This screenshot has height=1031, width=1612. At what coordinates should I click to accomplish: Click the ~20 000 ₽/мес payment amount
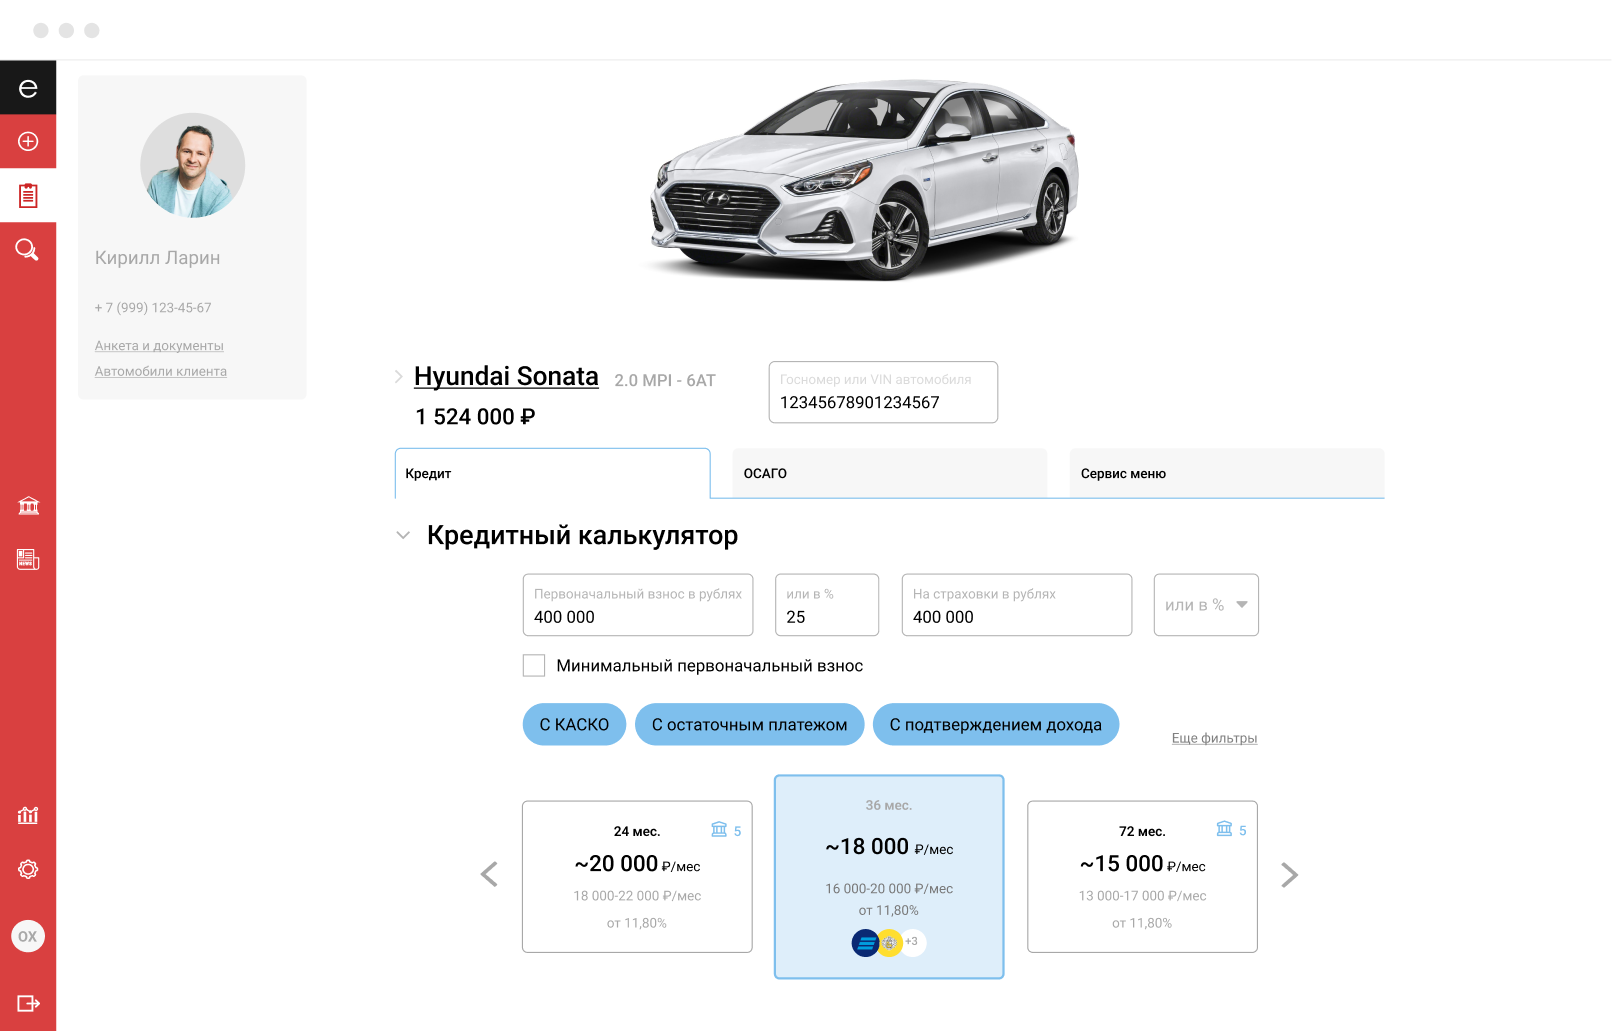click(637, 863)
